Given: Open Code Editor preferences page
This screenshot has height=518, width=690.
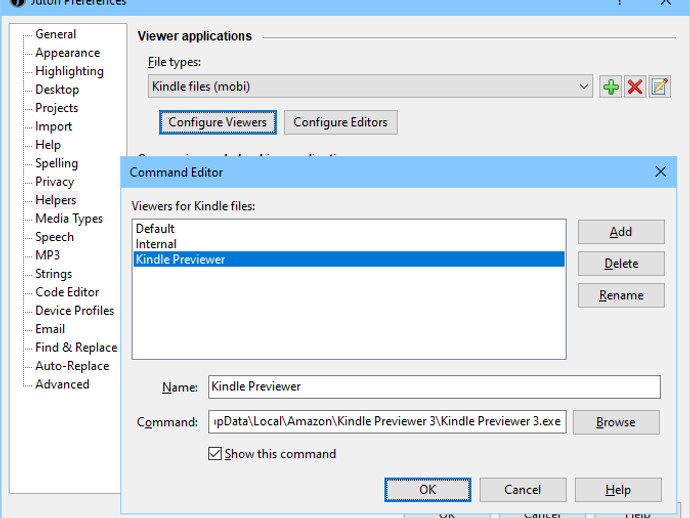Looking at the screenshot, I should (67, 292).
